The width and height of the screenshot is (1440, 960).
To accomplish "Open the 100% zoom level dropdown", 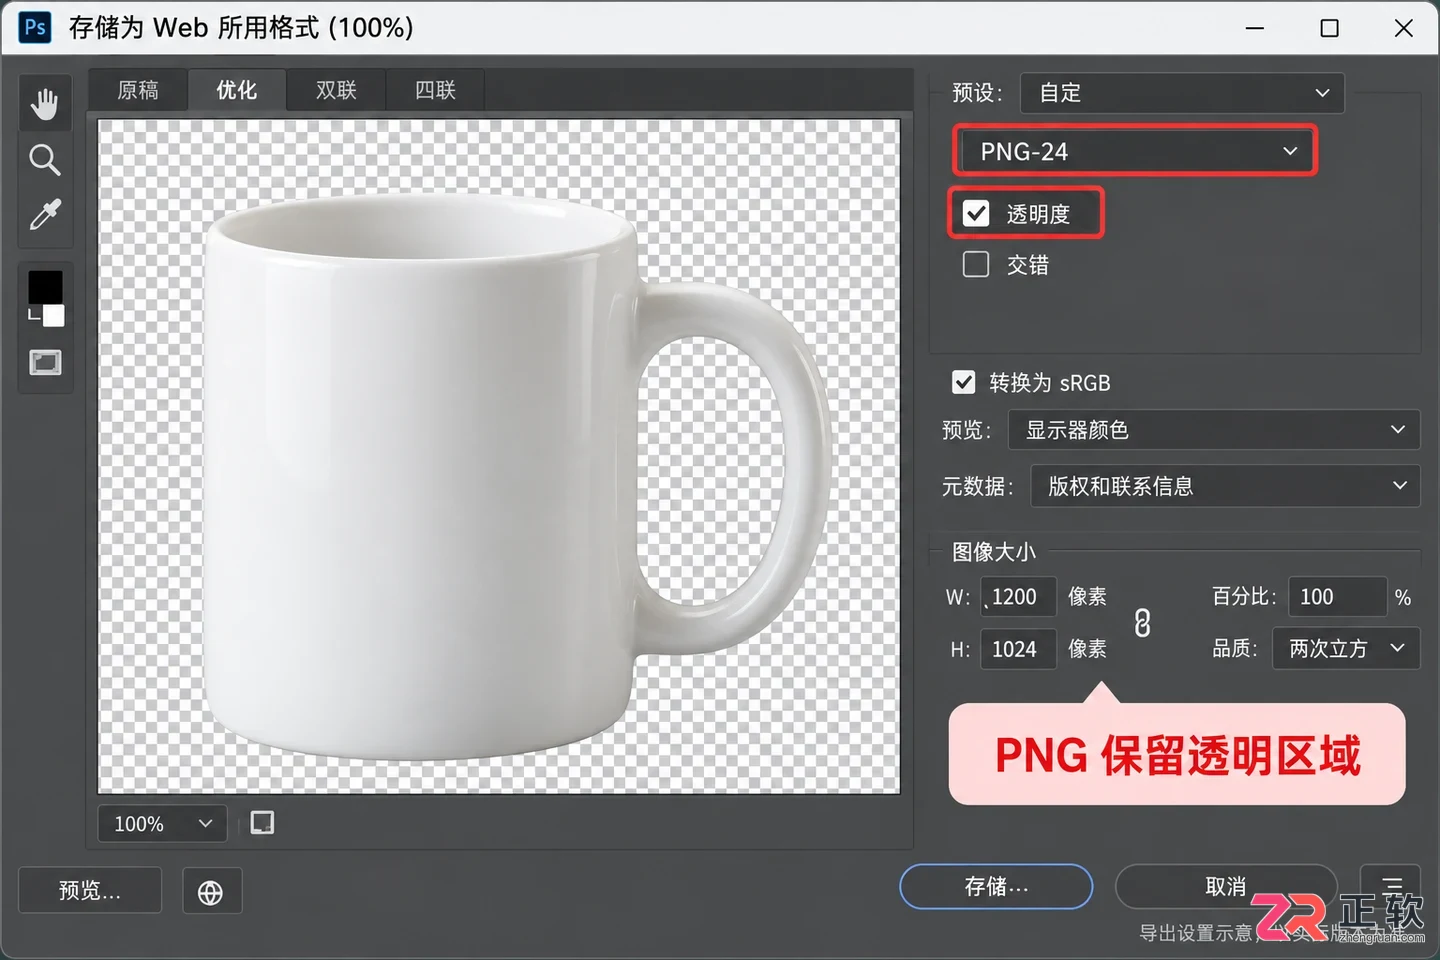I will pos(162,824).
